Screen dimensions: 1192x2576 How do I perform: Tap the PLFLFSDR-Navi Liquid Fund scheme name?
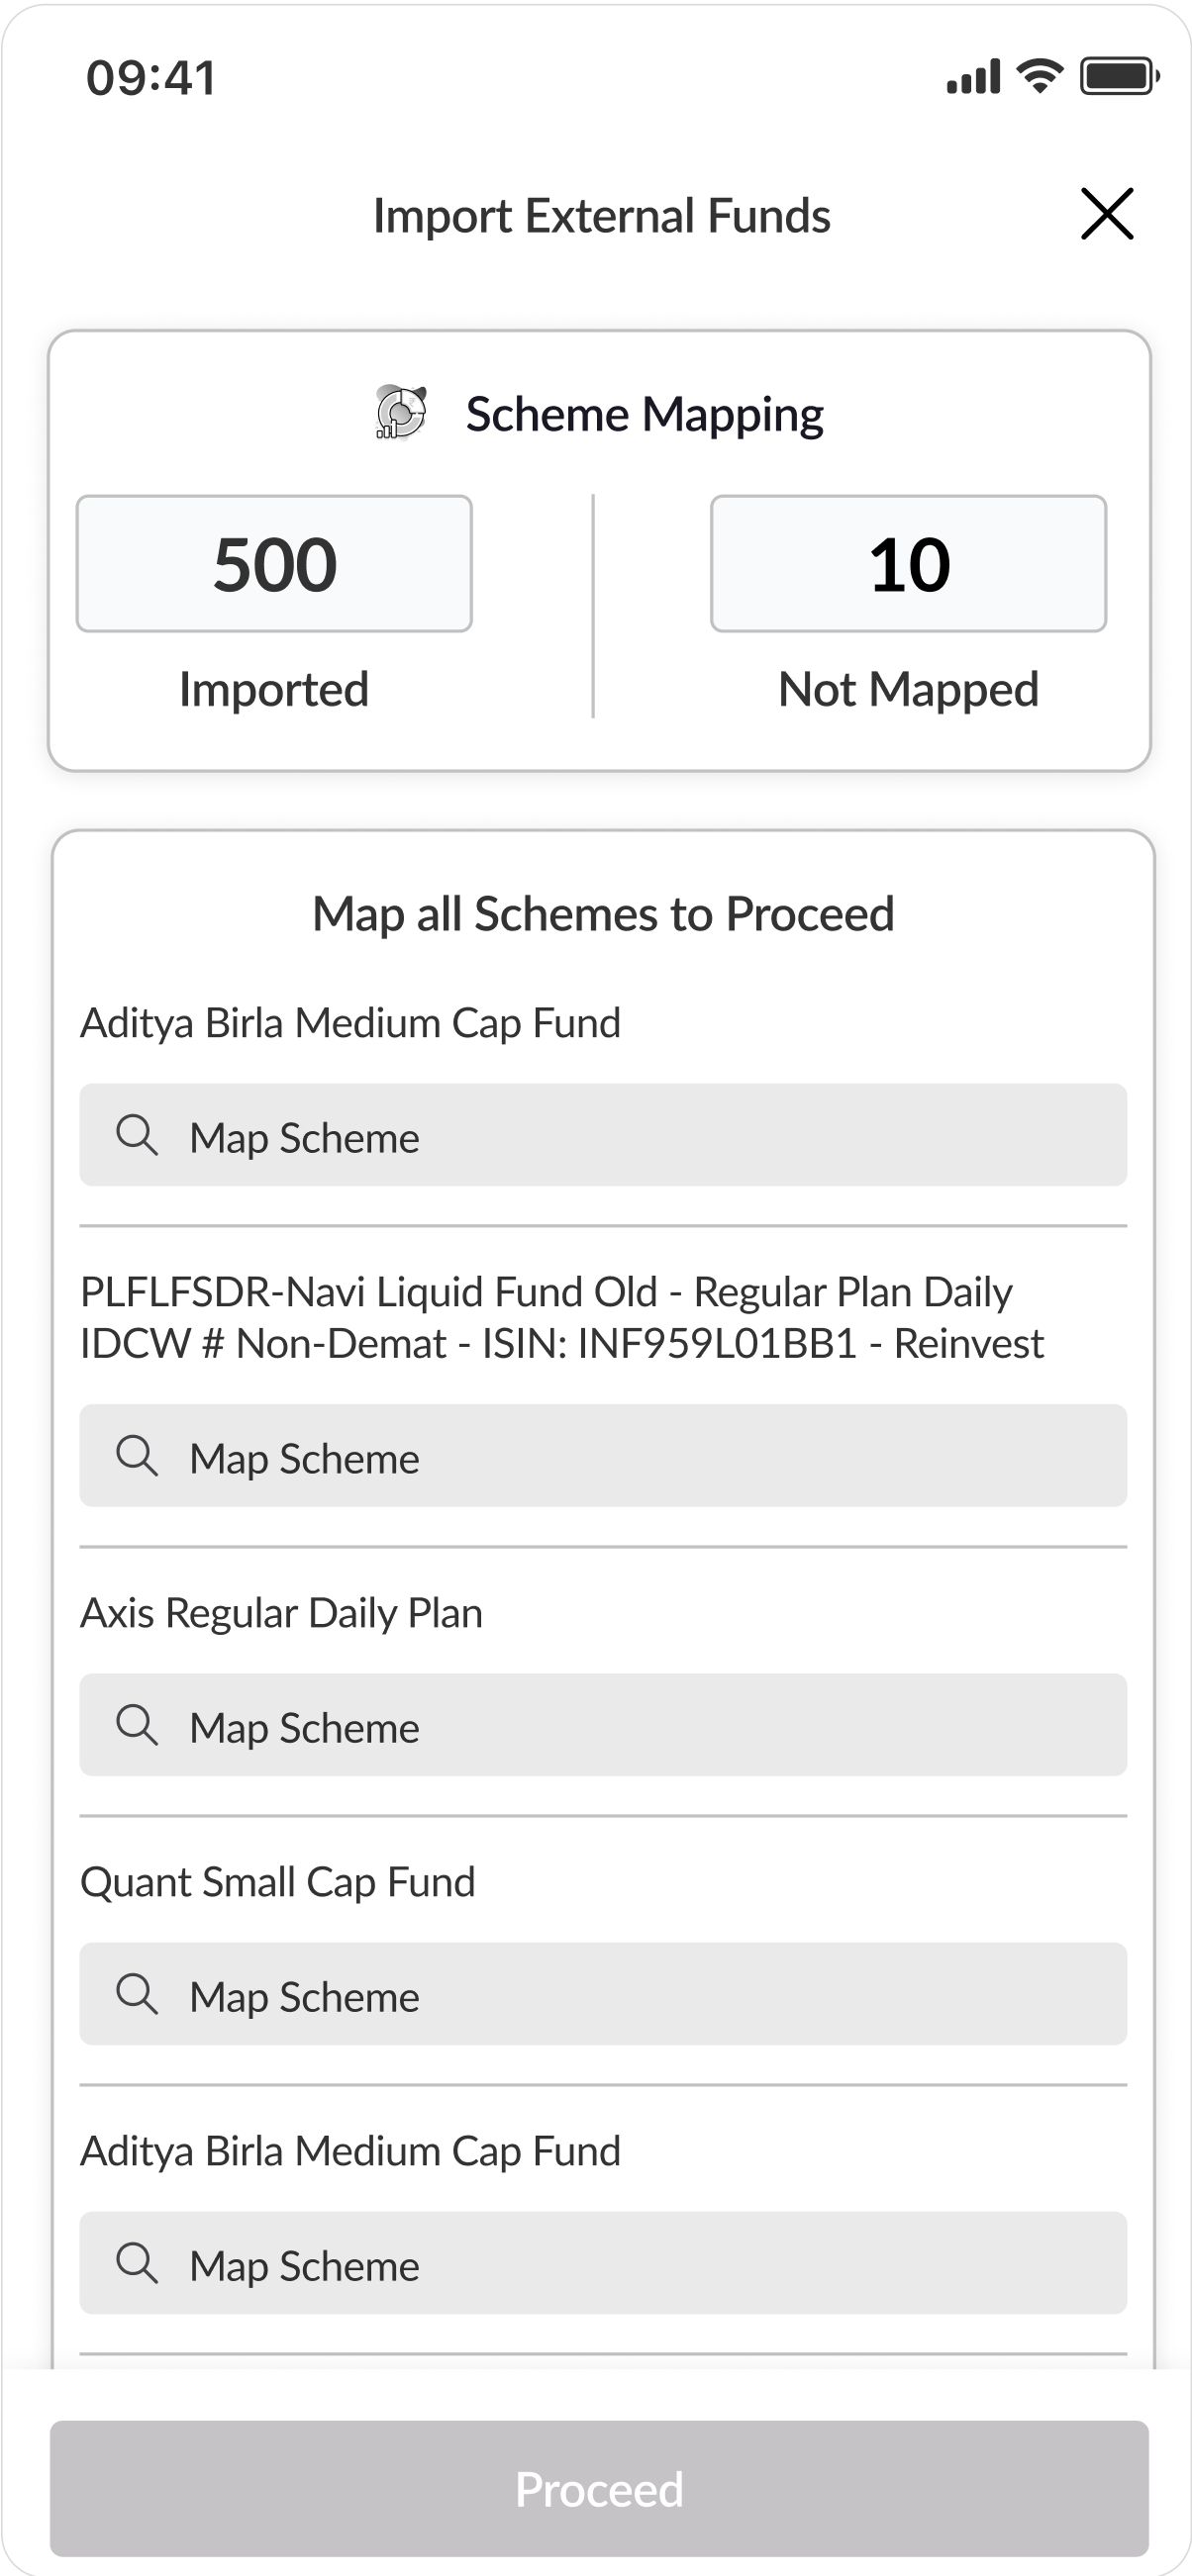tap(561, 1317)
